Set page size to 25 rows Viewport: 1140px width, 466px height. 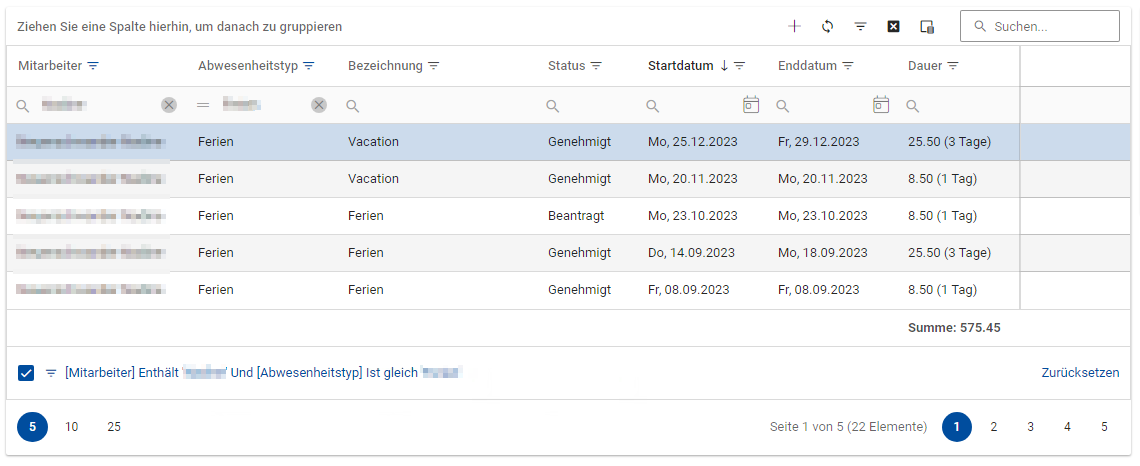114,427
